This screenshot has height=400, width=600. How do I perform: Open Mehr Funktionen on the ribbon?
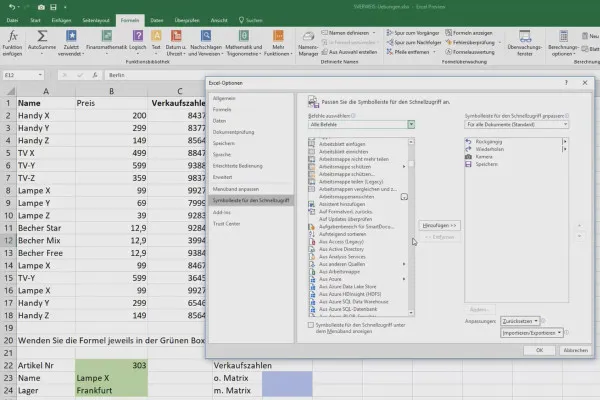(x=278, y=43)
